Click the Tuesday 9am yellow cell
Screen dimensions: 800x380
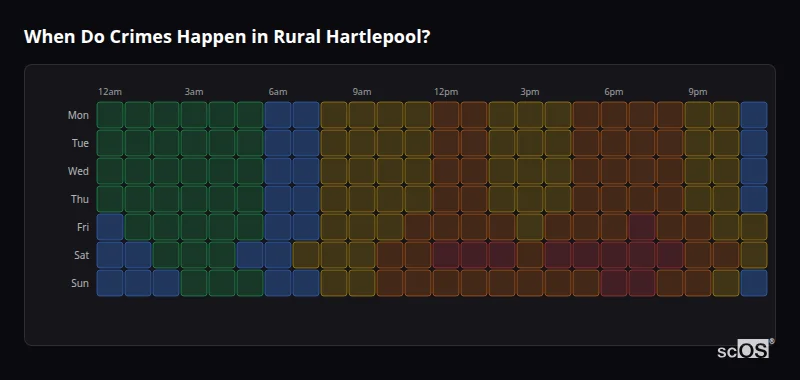click(x=362, y=143)
